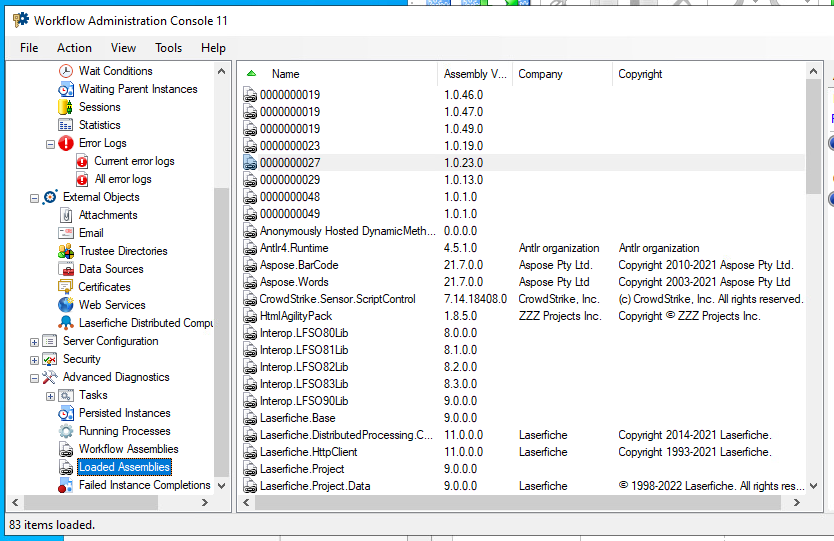Image resolution: width=834 pixels, height=541 pixels.
Task: Click the Failed Instance Completions icon
Action: [65, 485]
